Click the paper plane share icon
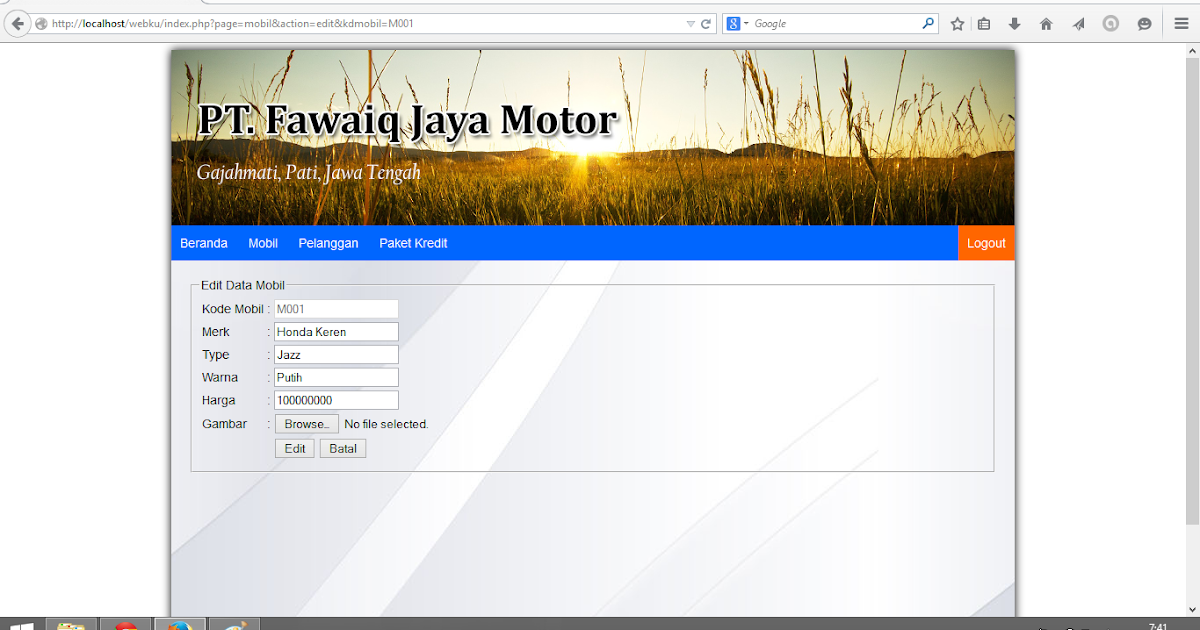 click(1078, 23)
